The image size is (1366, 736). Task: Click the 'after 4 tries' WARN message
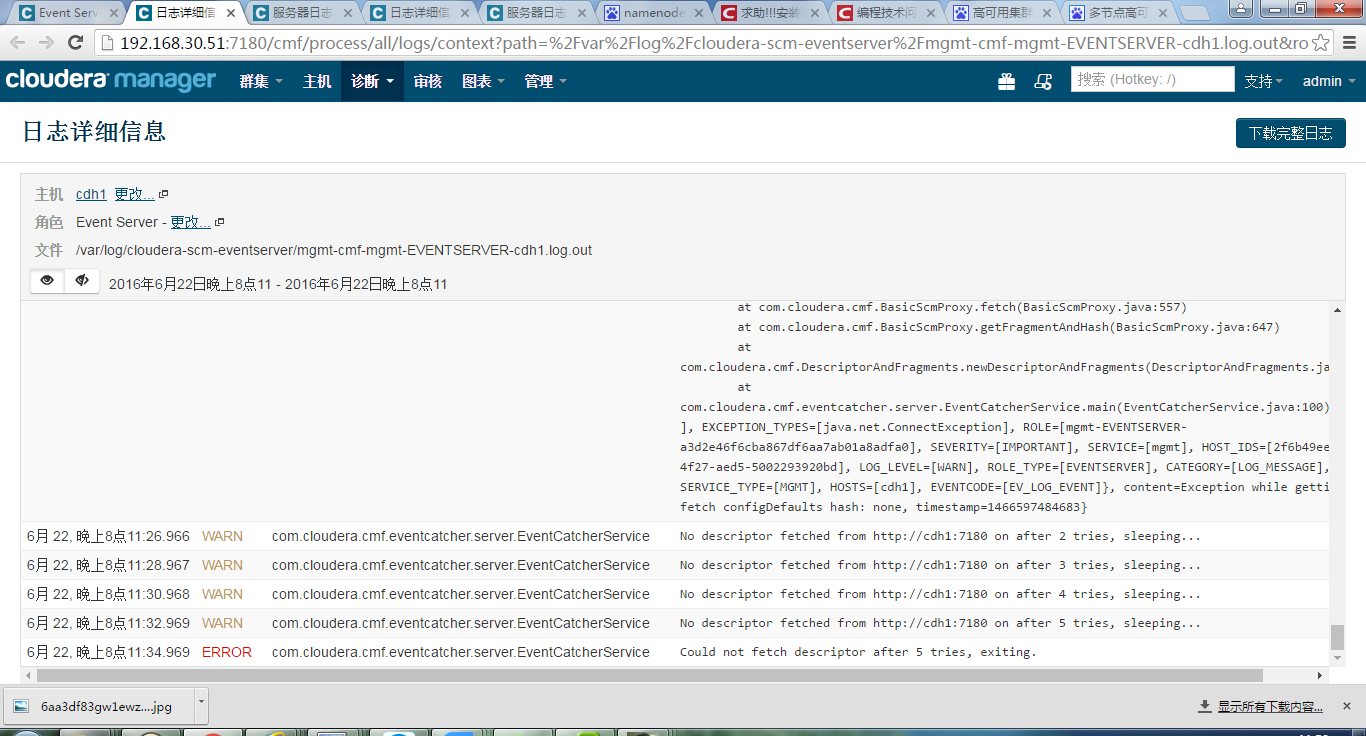click(x=940, y=594)
